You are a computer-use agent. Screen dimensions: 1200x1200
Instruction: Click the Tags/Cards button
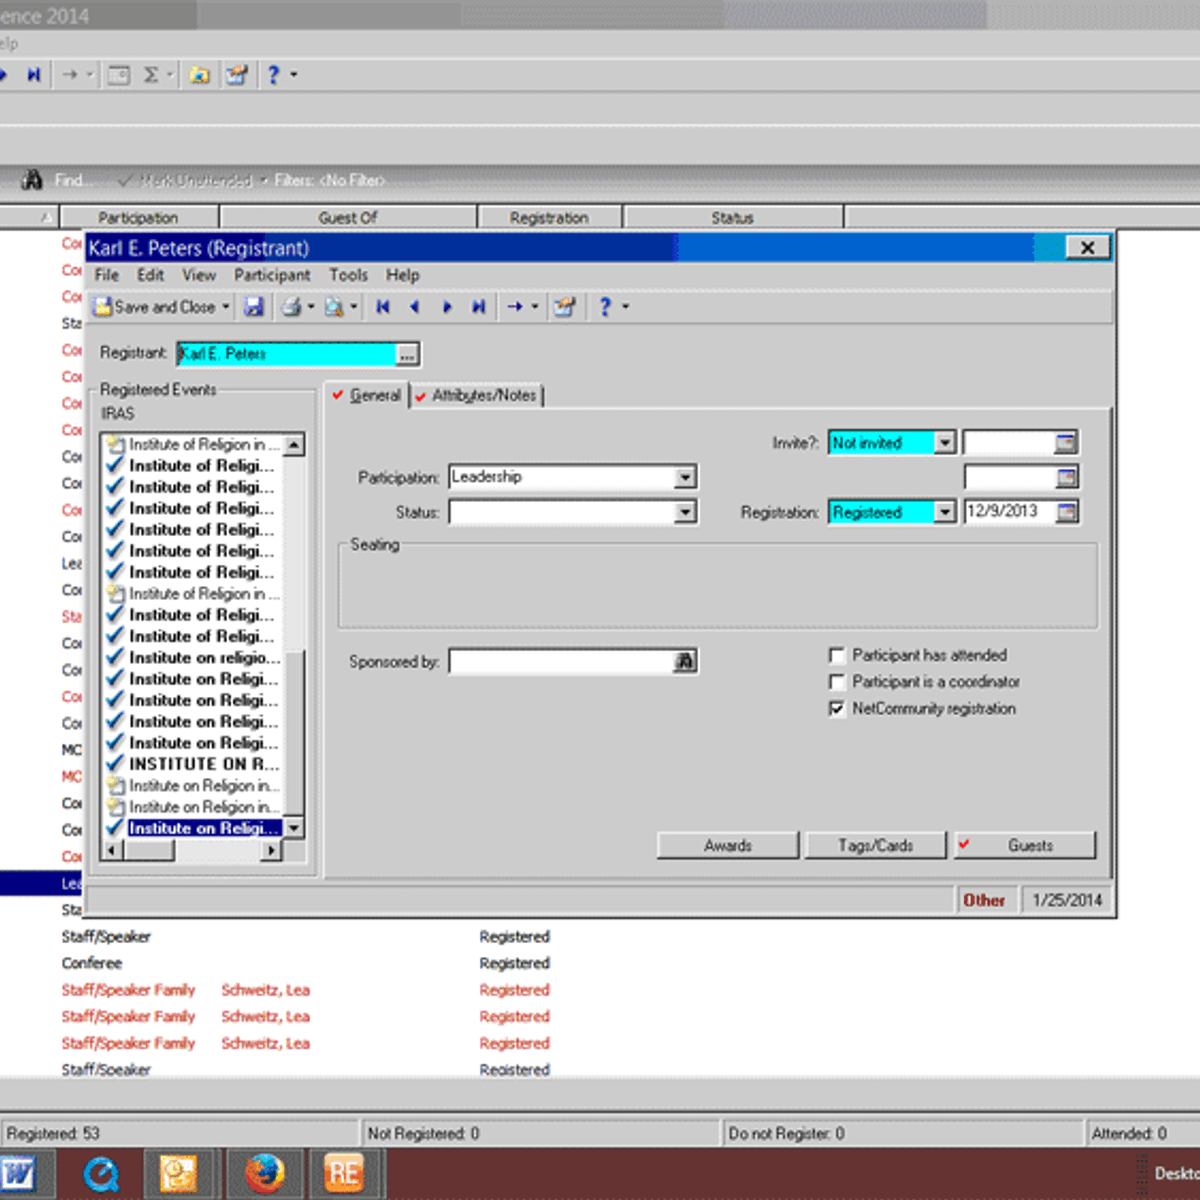876,846
